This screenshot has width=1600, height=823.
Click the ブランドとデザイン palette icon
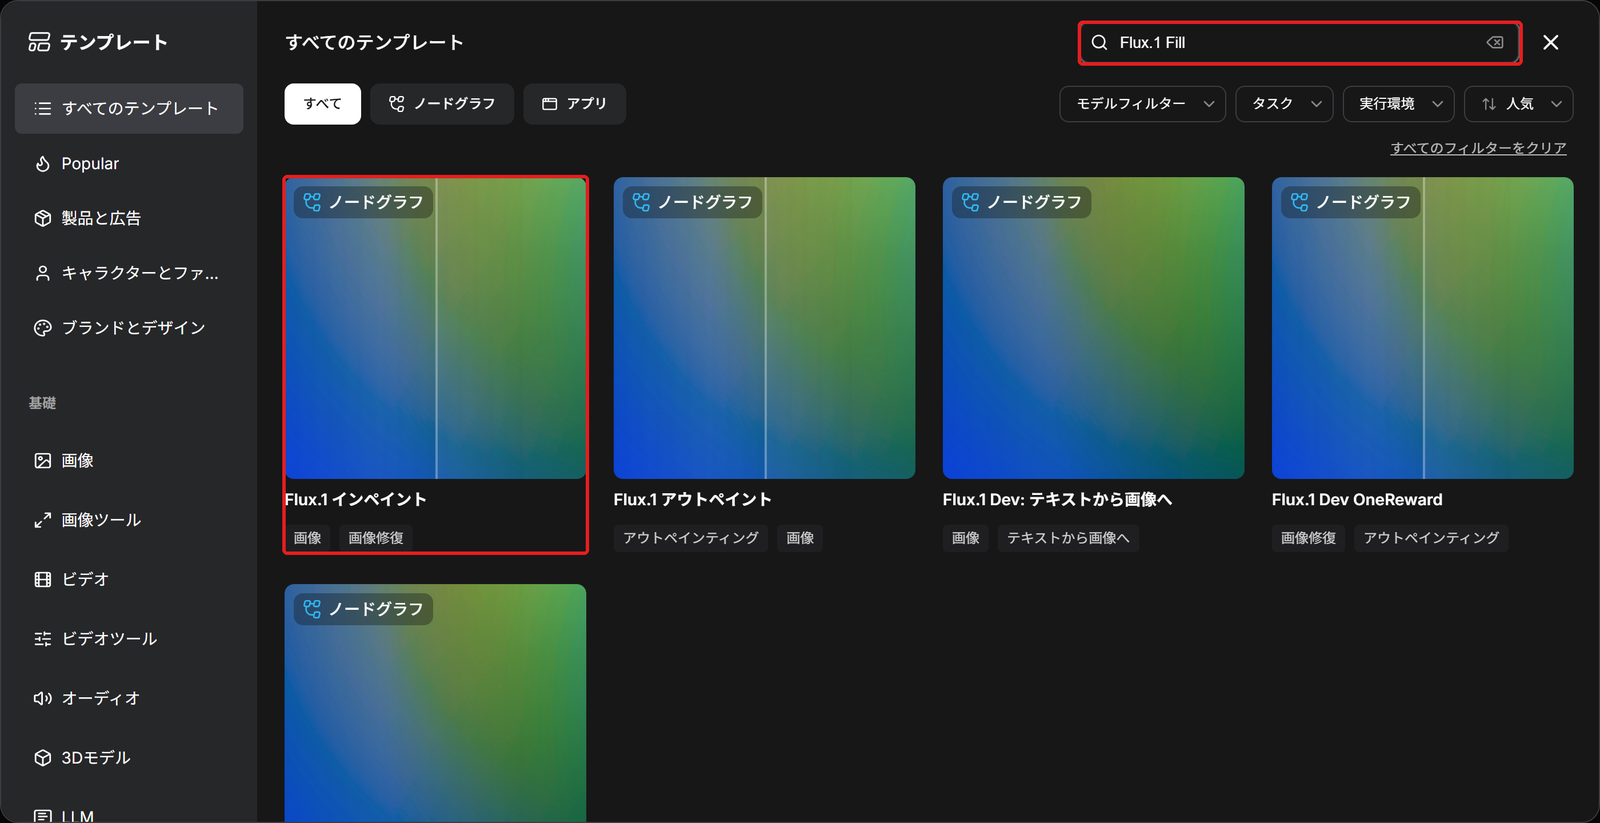coord(42,328)
